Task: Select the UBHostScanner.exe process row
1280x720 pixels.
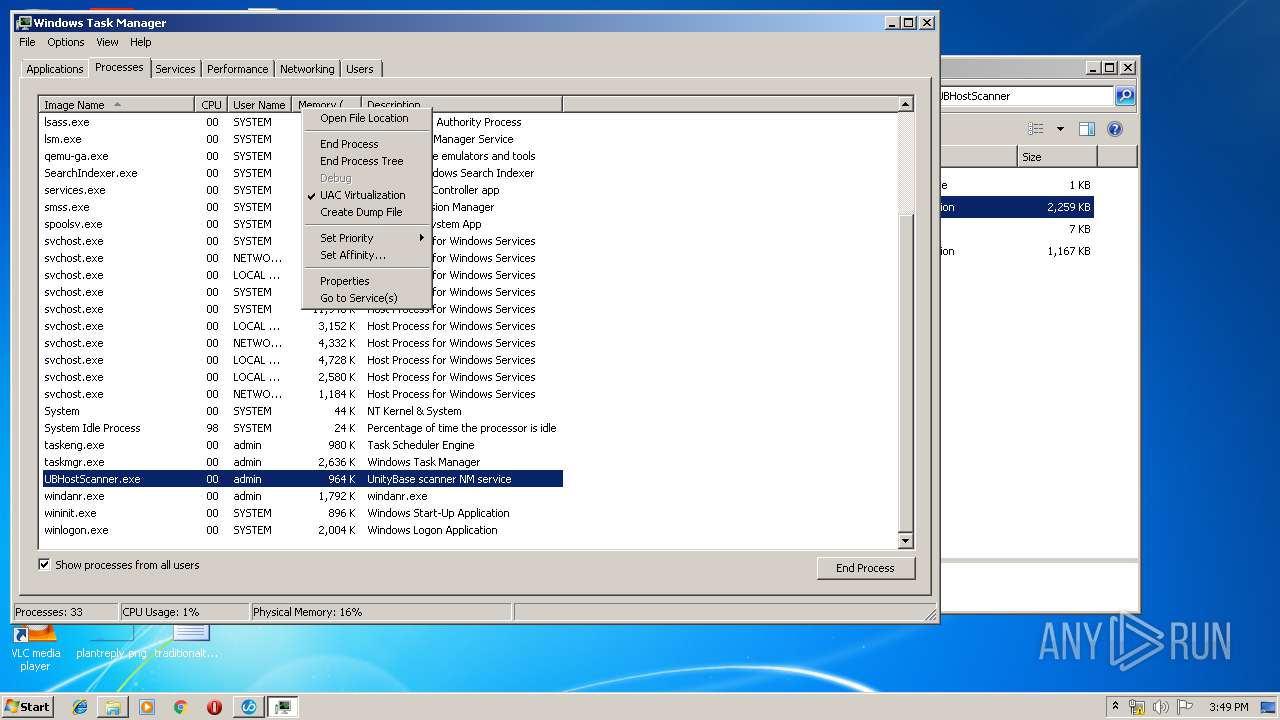Action: tap(302, 479)
